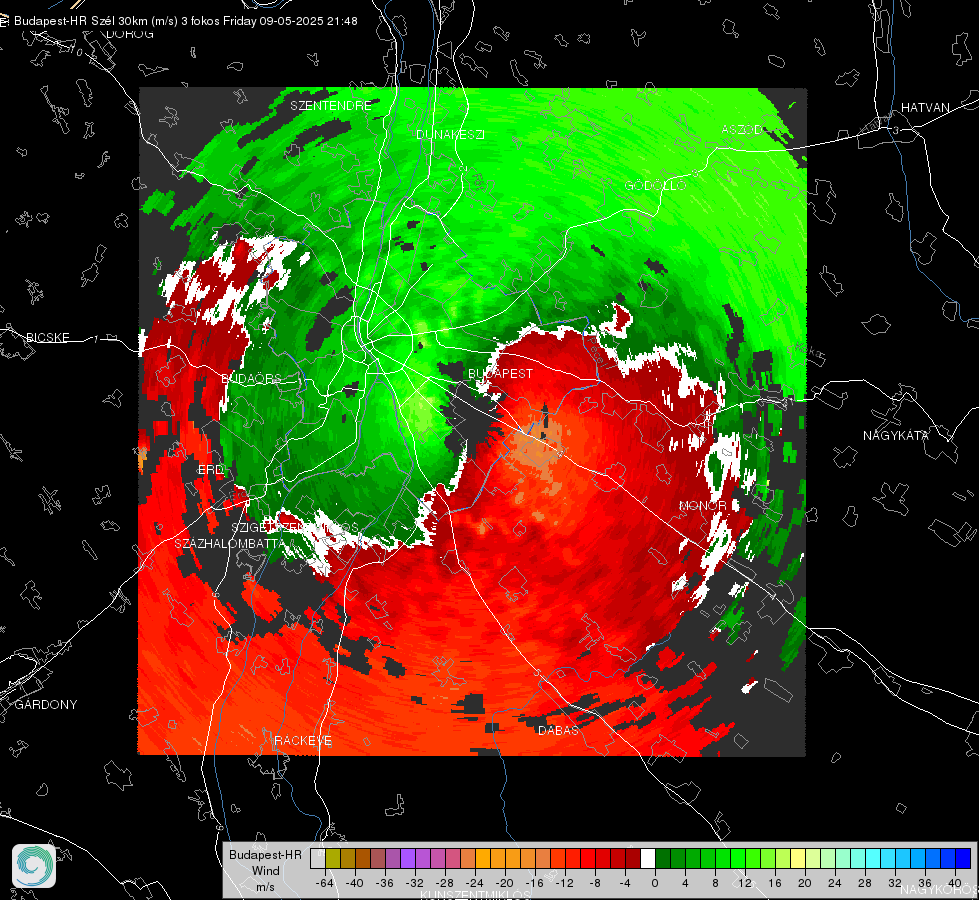
Task: Click the MONOR town label
Action: pyautogui.click(x=702, y=505)
